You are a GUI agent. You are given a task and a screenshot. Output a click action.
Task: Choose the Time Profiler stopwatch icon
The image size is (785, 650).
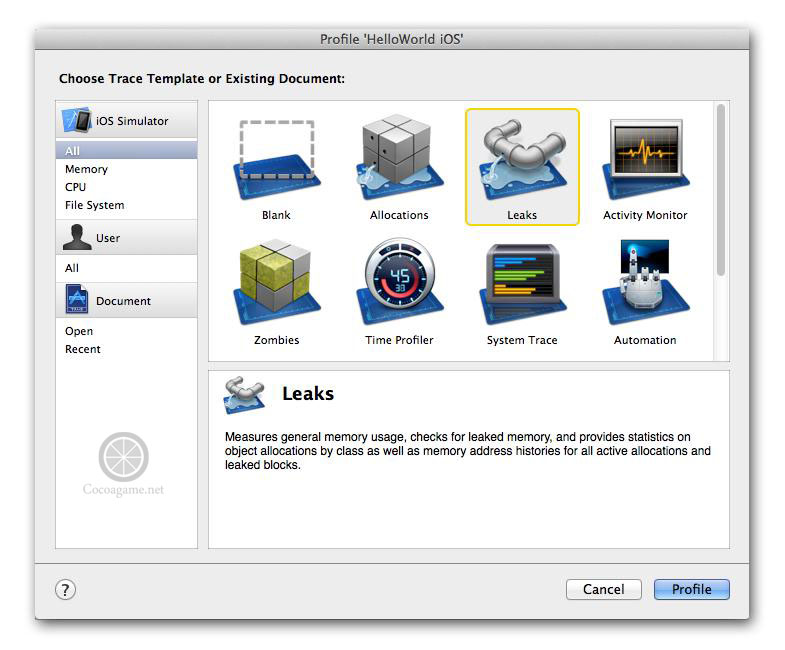click(x=399, y=281)
